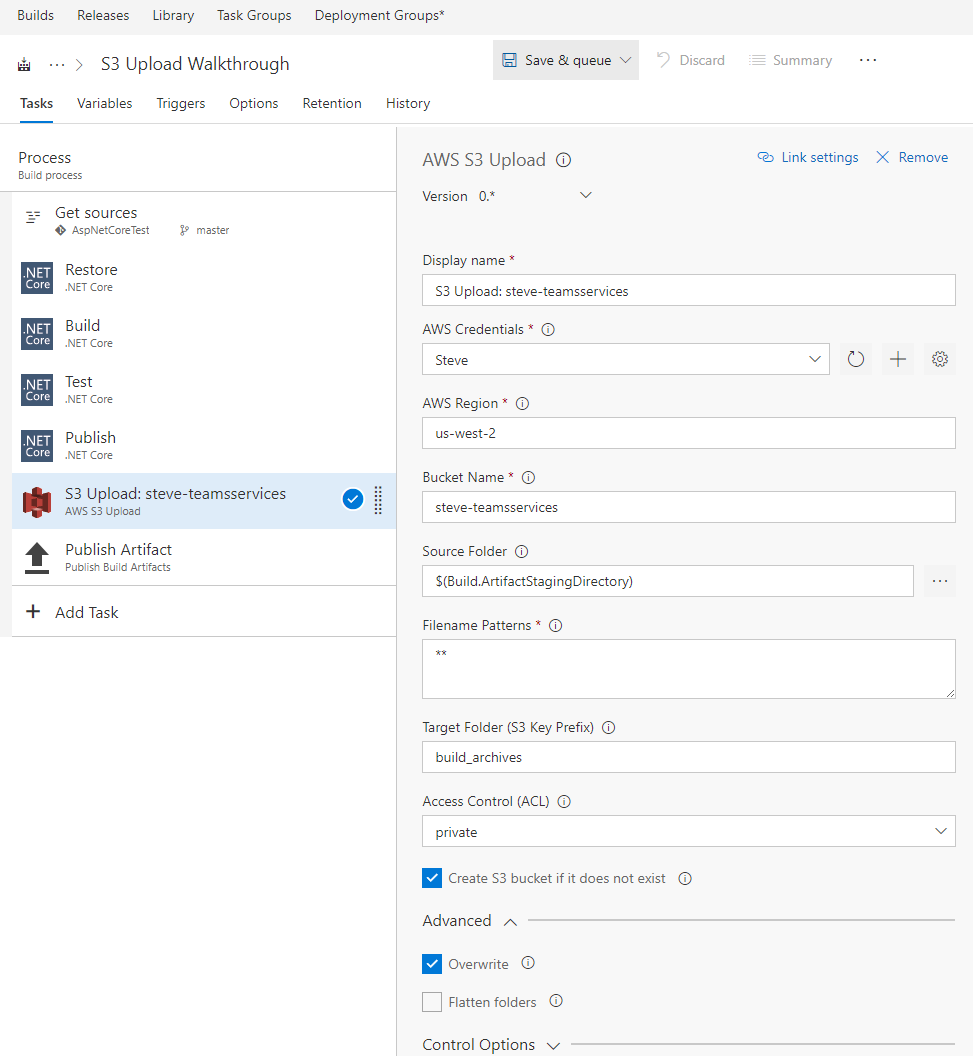Screen dimensions: 973x1056
Task: Add a new AWS Credentials connection with plus icon
Action: (898, 359)
